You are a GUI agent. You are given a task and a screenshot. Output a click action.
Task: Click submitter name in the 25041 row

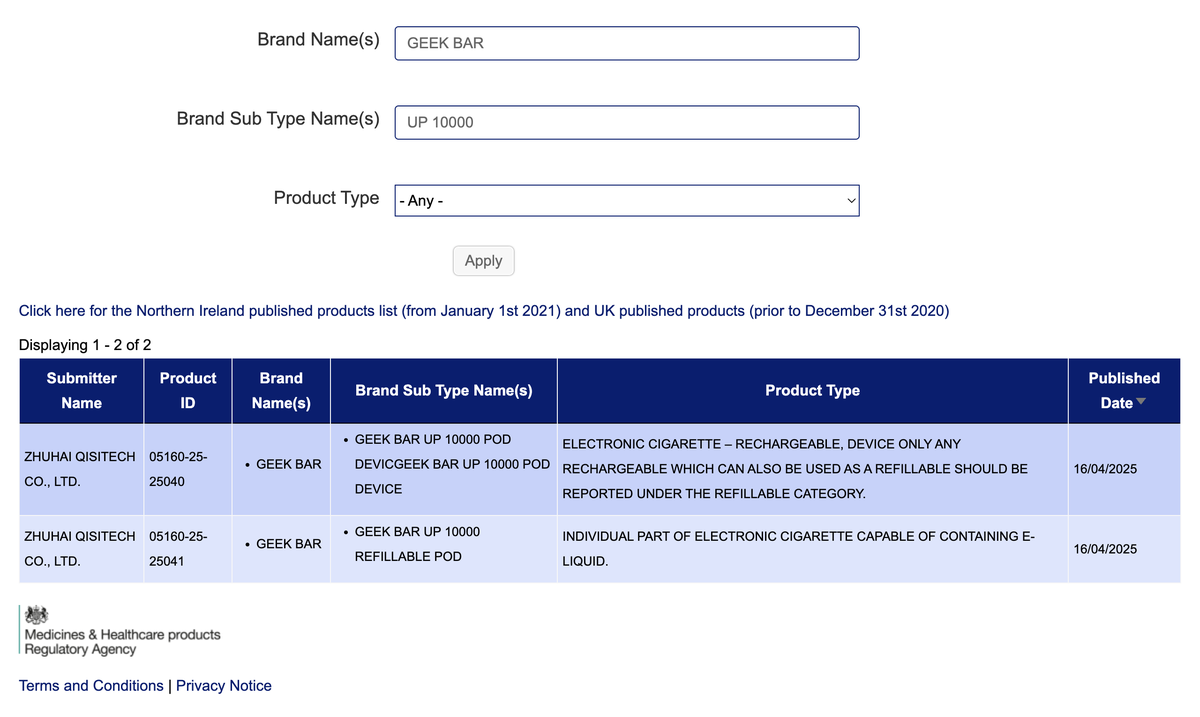pos(79,549)
